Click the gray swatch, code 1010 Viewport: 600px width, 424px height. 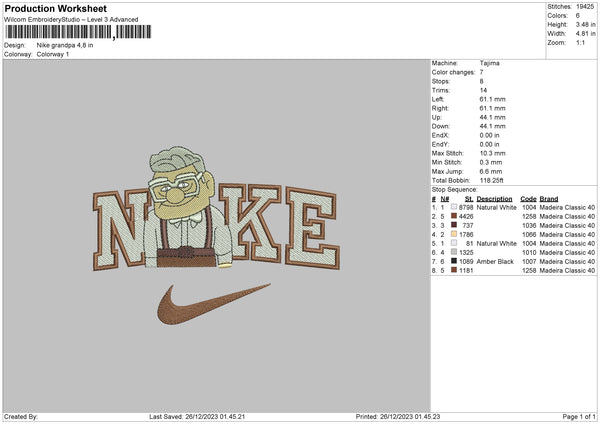coord(454,252)
